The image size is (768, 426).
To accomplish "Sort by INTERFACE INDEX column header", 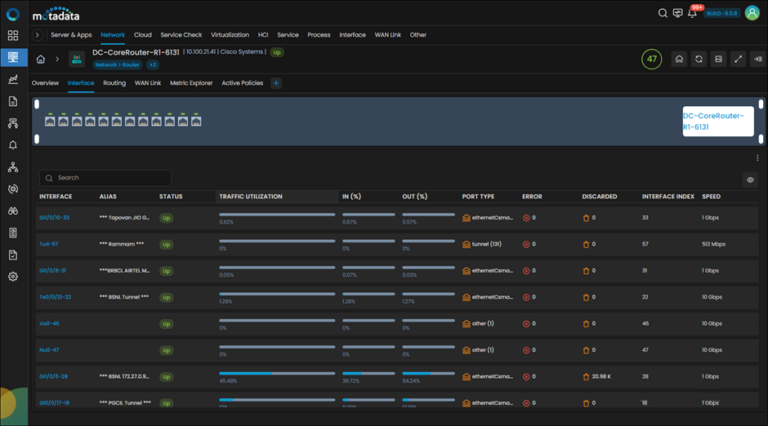I will [x=668, y=197].
